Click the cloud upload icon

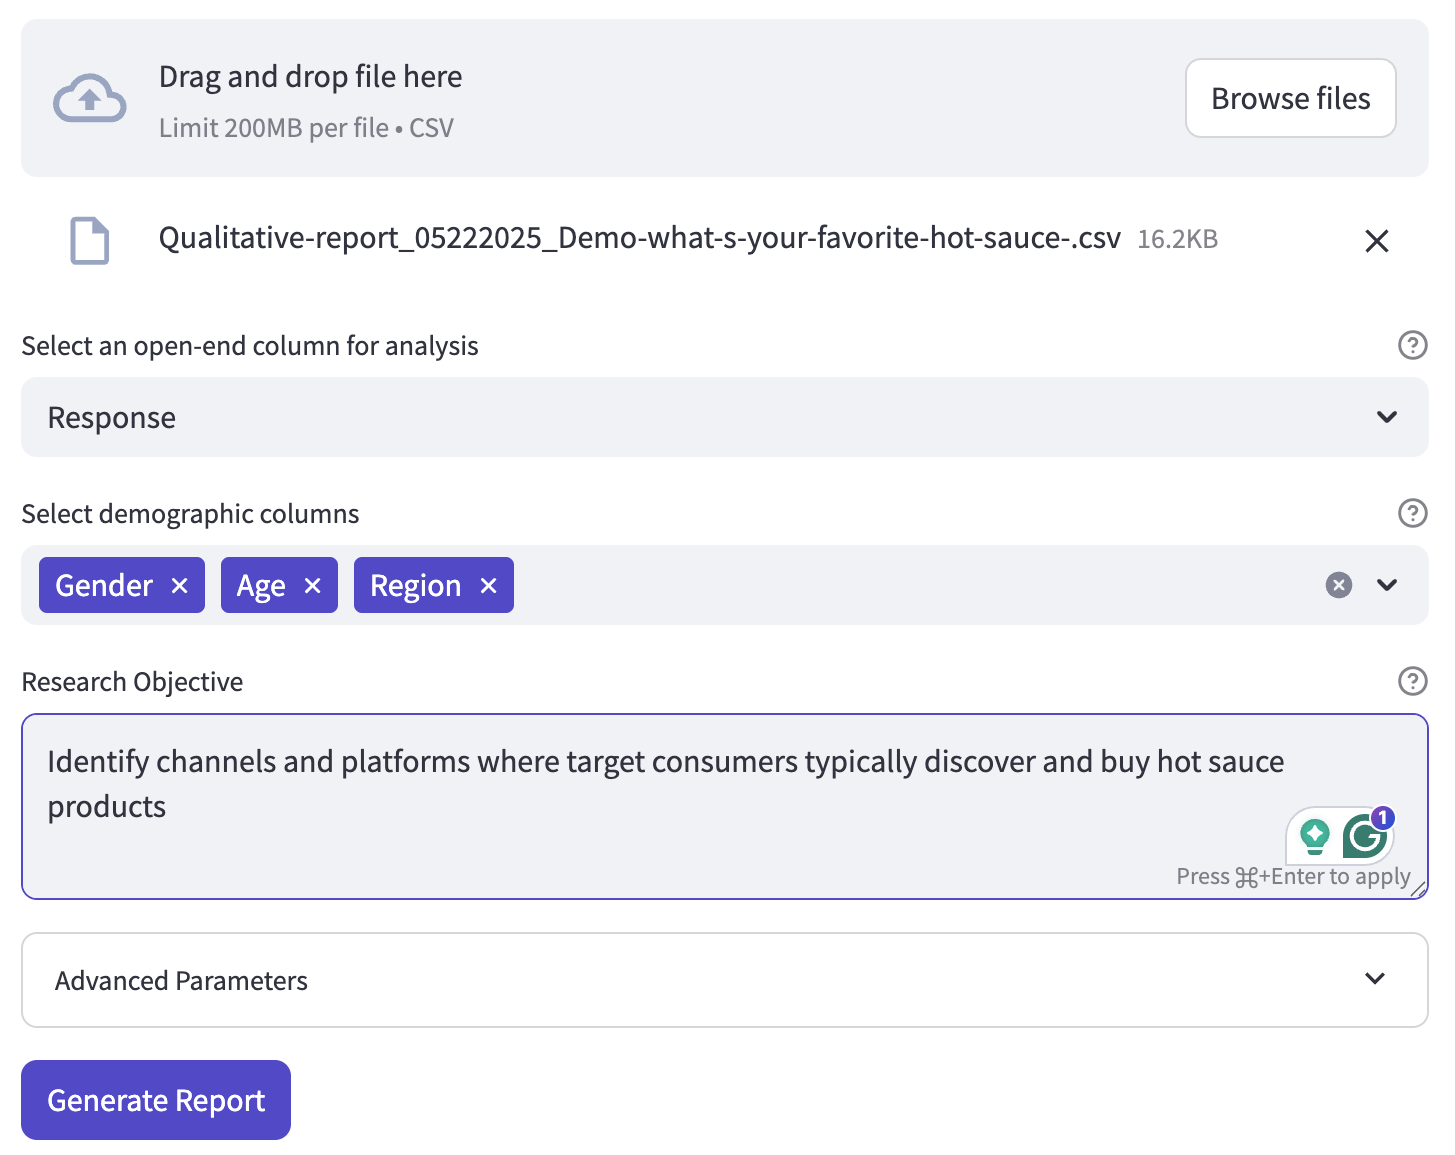pyautogui.click(x=89, y=98)
